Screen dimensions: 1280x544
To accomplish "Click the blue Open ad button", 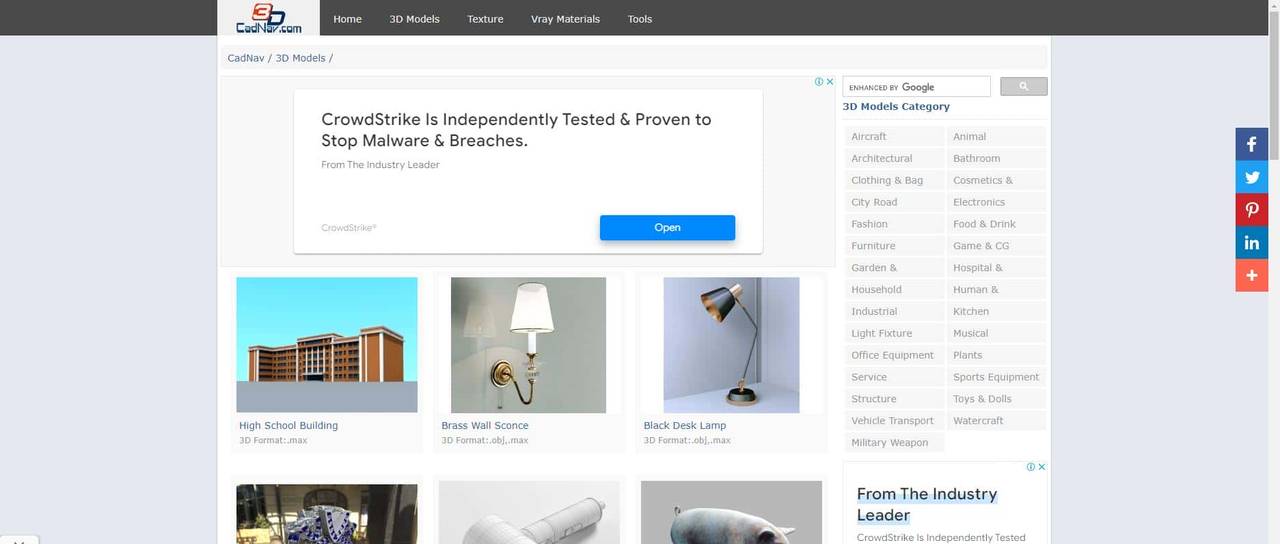I will tap(667, 228).
